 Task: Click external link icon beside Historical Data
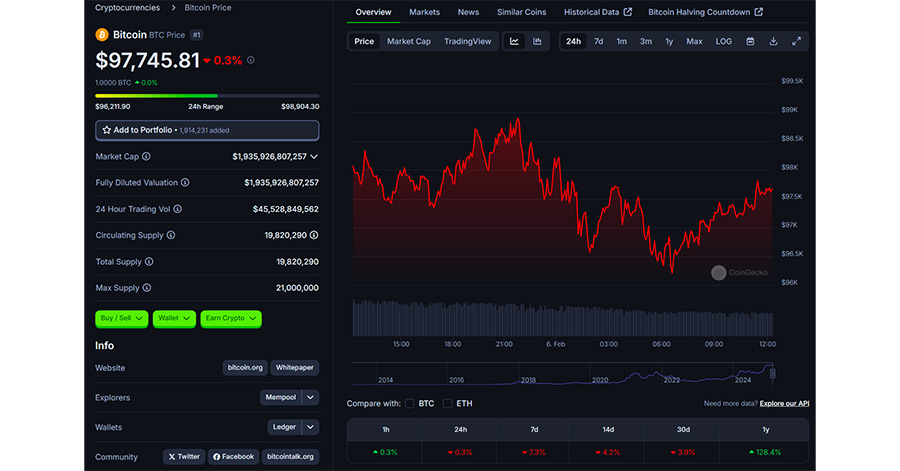click(628, 12)
